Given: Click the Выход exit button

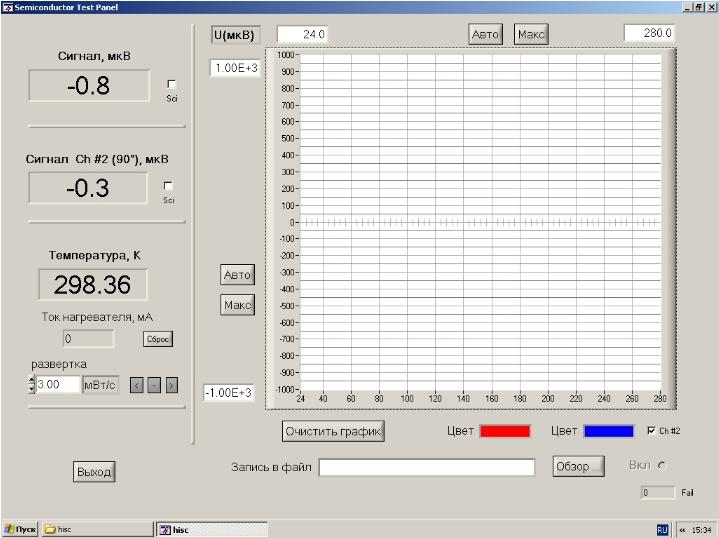Looking at the screenshot, I should tap(94, 471).
